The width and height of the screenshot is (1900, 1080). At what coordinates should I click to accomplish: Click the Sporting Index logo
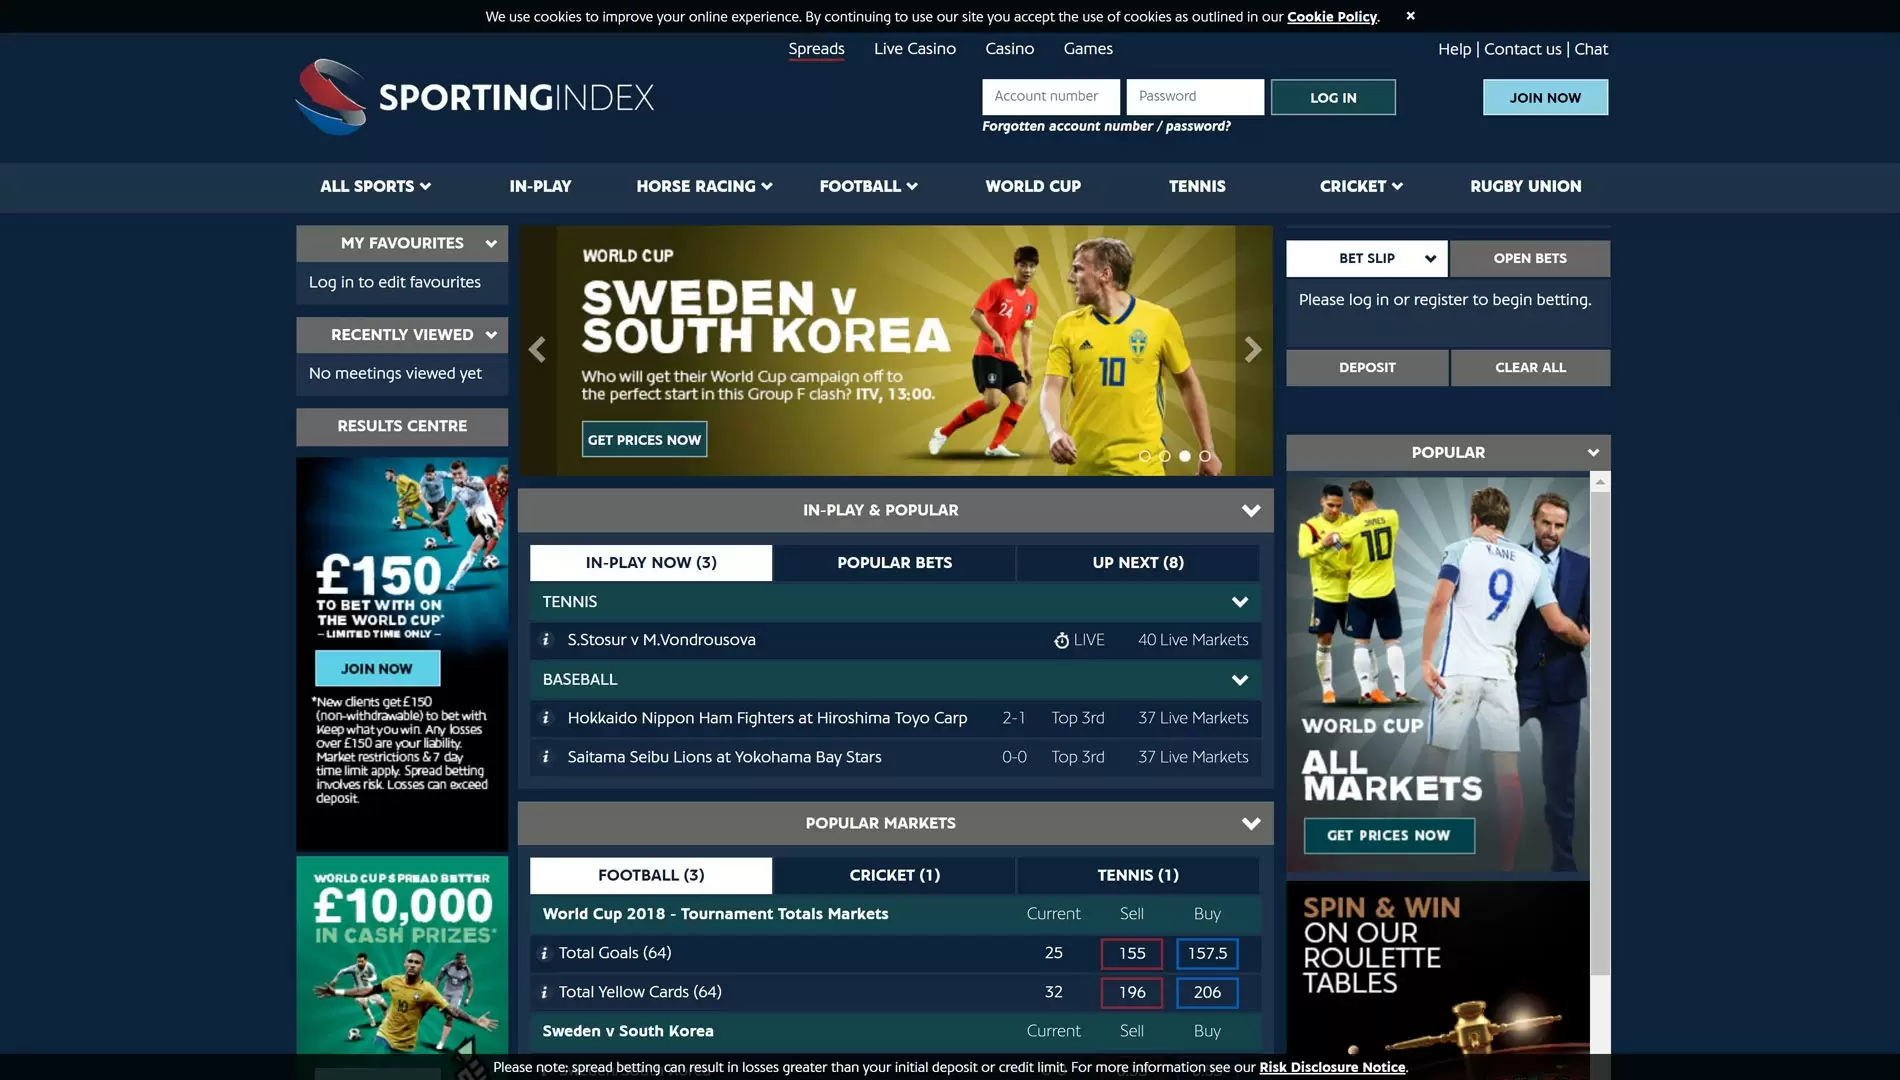click(475, 97)
